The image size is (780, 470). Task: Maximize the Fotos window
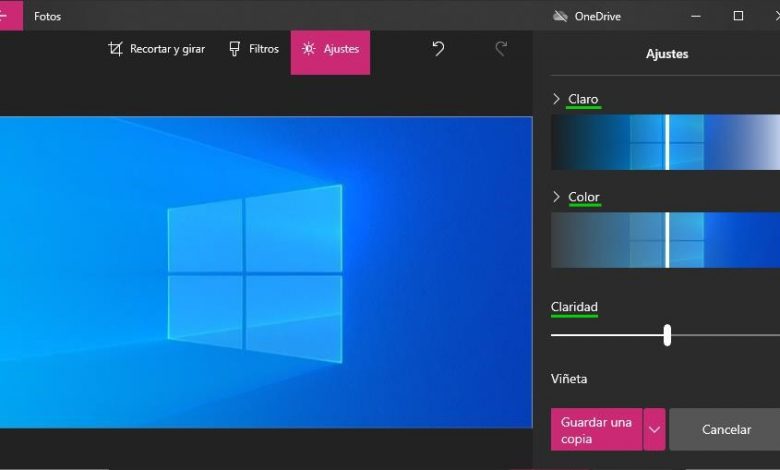[738, 16]
